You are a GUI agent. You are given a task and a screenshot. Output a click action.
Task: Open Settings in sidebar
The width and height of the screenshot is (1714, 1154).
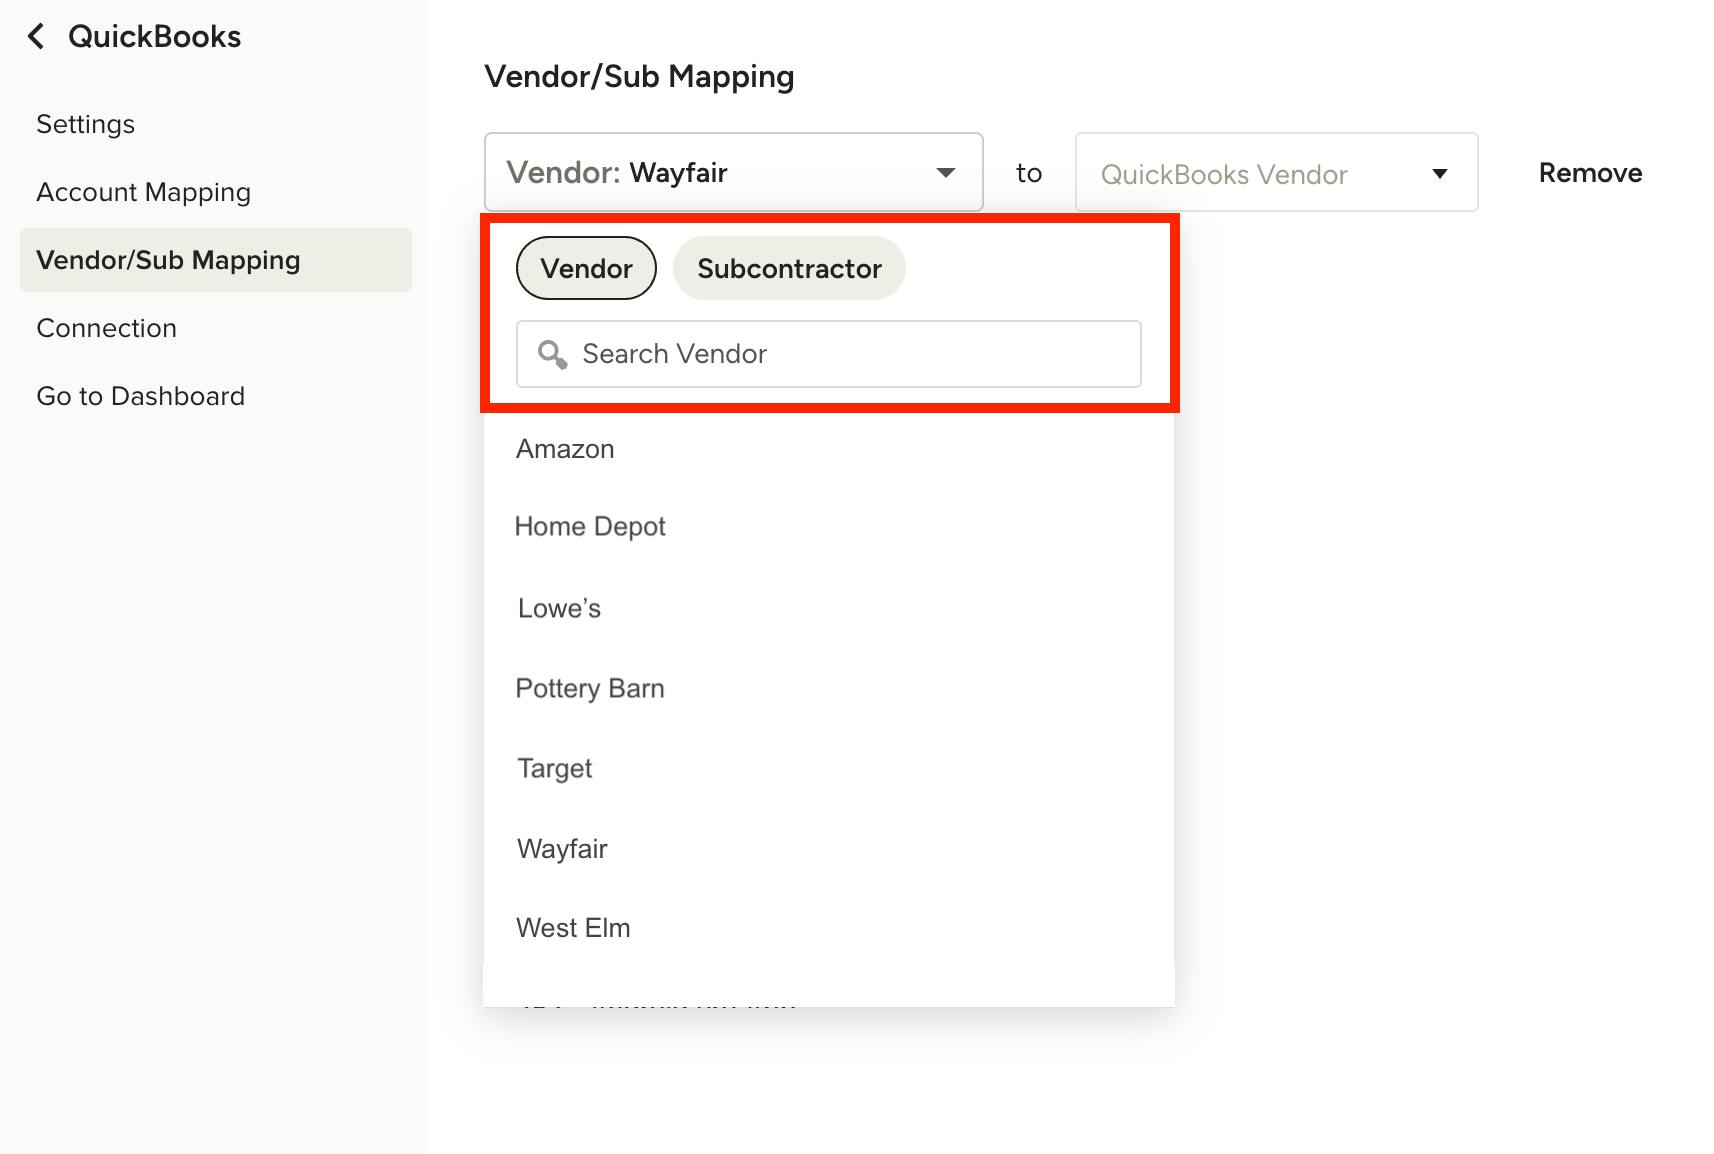click(x=86, y=124)
